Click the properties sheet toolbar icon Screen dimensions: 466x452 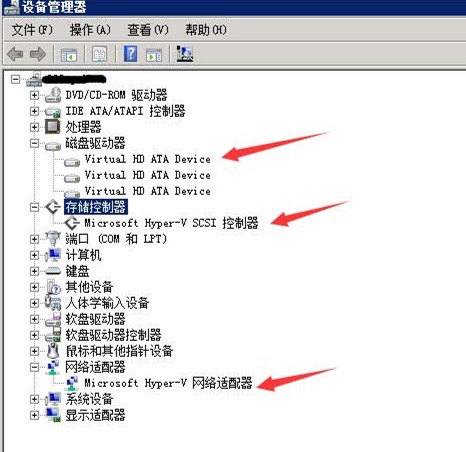pyautogui.click(x=99, y=54)
